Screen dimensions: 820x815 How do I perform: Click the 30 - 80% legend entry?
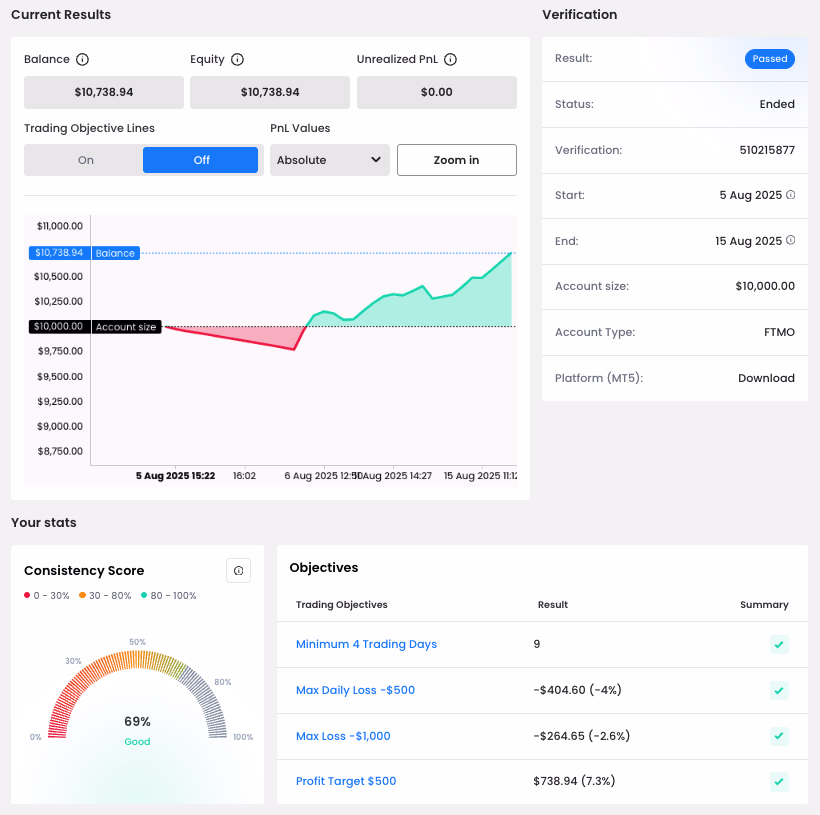click(x=105, y=595)
